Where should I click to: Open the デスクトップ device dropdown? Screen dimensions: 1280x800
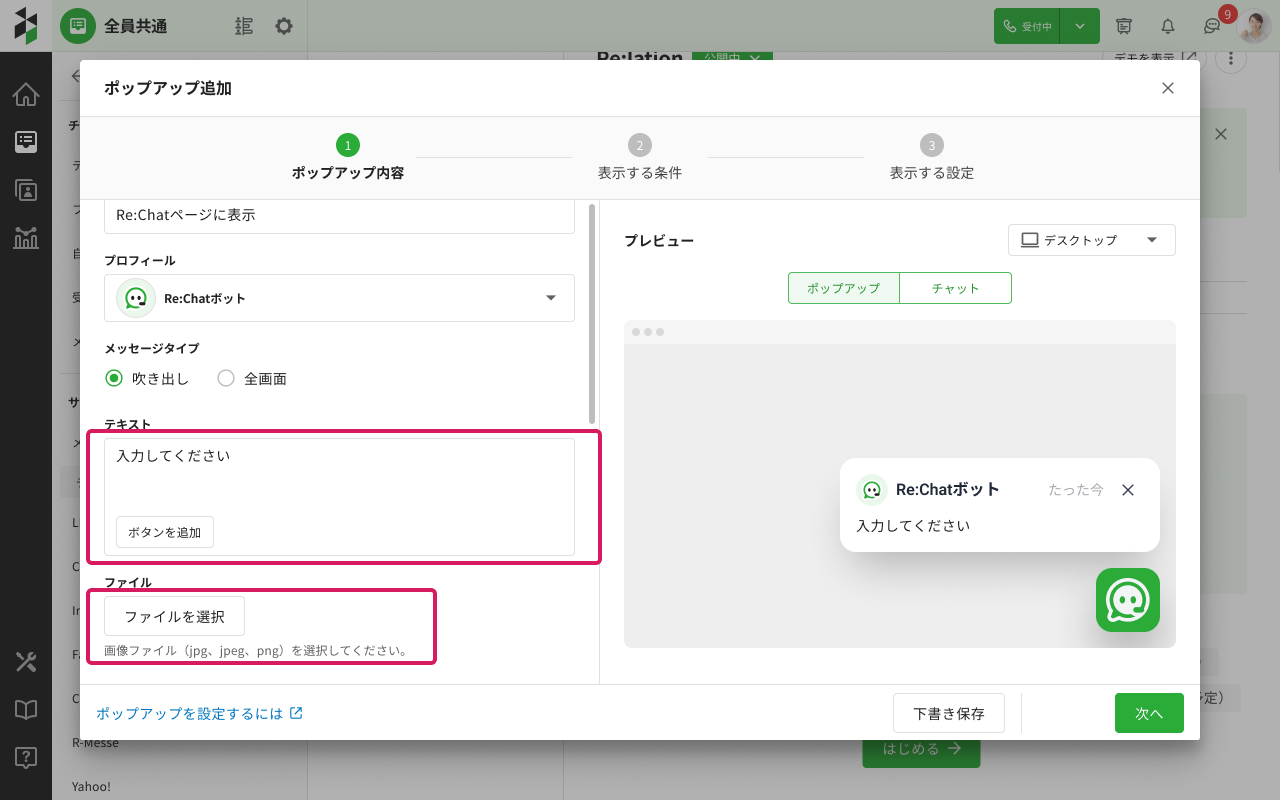coord(1091,240)
